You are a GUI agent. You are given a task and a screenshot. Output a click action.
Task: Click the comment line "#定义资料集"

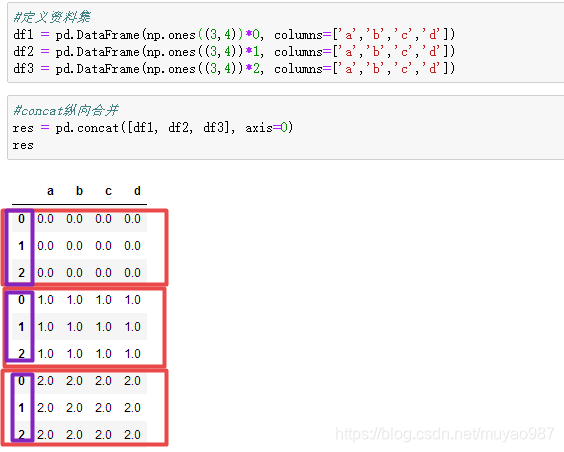(x=52, y=17)
